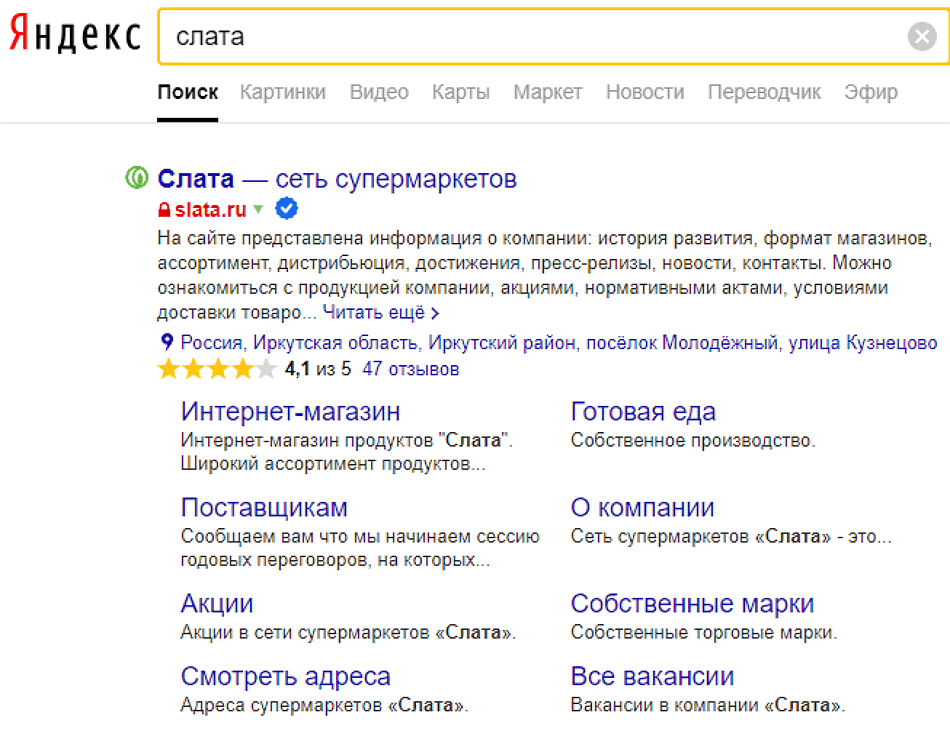Screen dimensions: 950x739
Task: Switch to the Картинки tab
Action: point(282,92)
